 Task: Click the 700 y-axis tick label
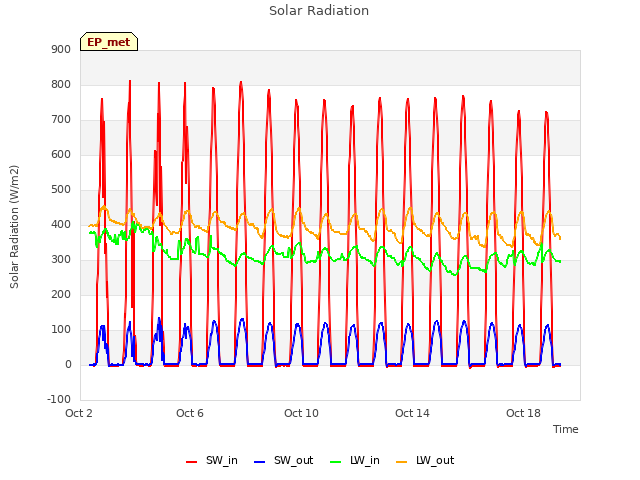tap(61, 120)
